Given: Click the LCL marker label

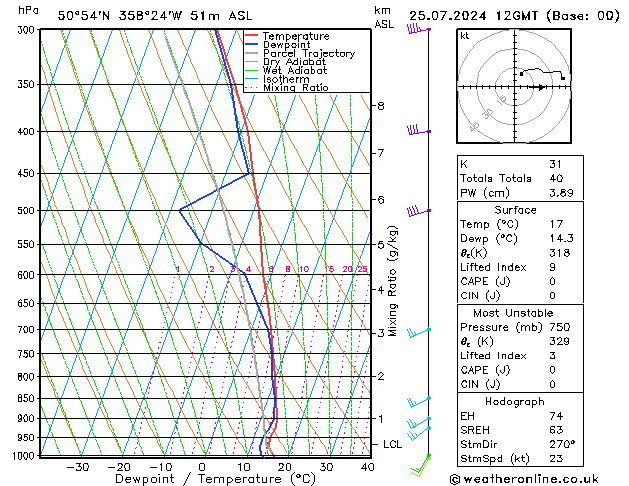Looking at the screenshot, I should (x=392, y=444).
